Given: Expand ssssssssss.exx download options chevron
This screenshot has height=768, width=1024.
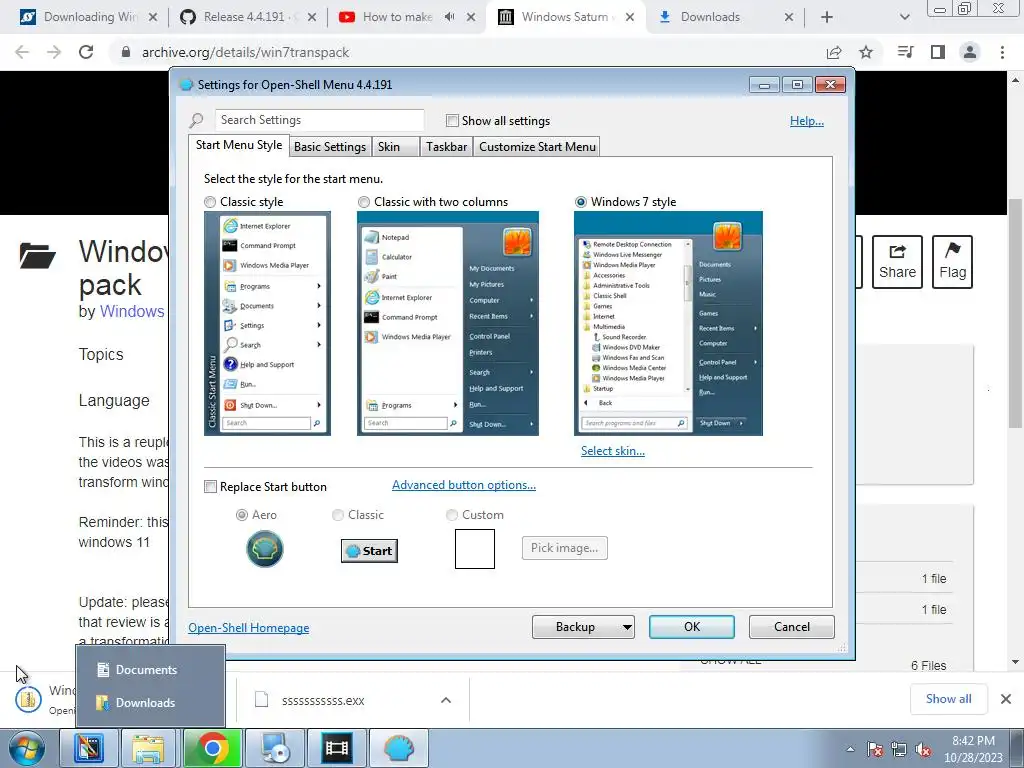Looking at the screenshot, I should coord(446,700).
